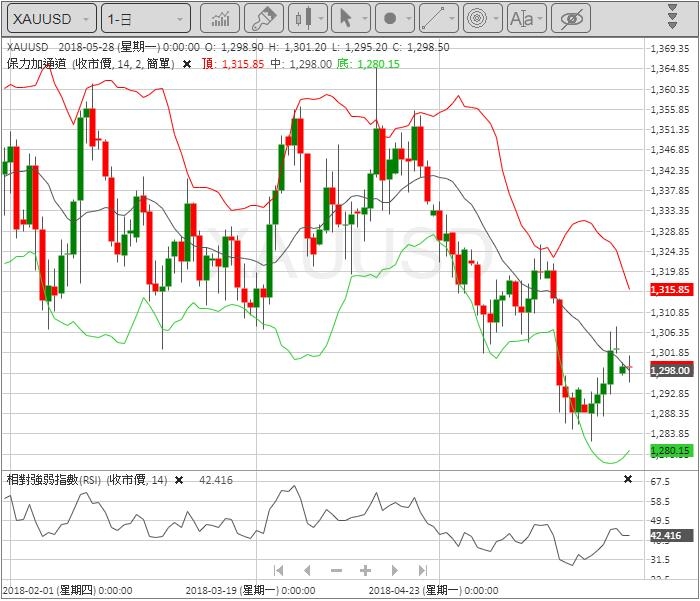Click the 相對強弱指數 RSI indicator label
Image resolution: width=700 pixels, height=601 pixels.
87,480
